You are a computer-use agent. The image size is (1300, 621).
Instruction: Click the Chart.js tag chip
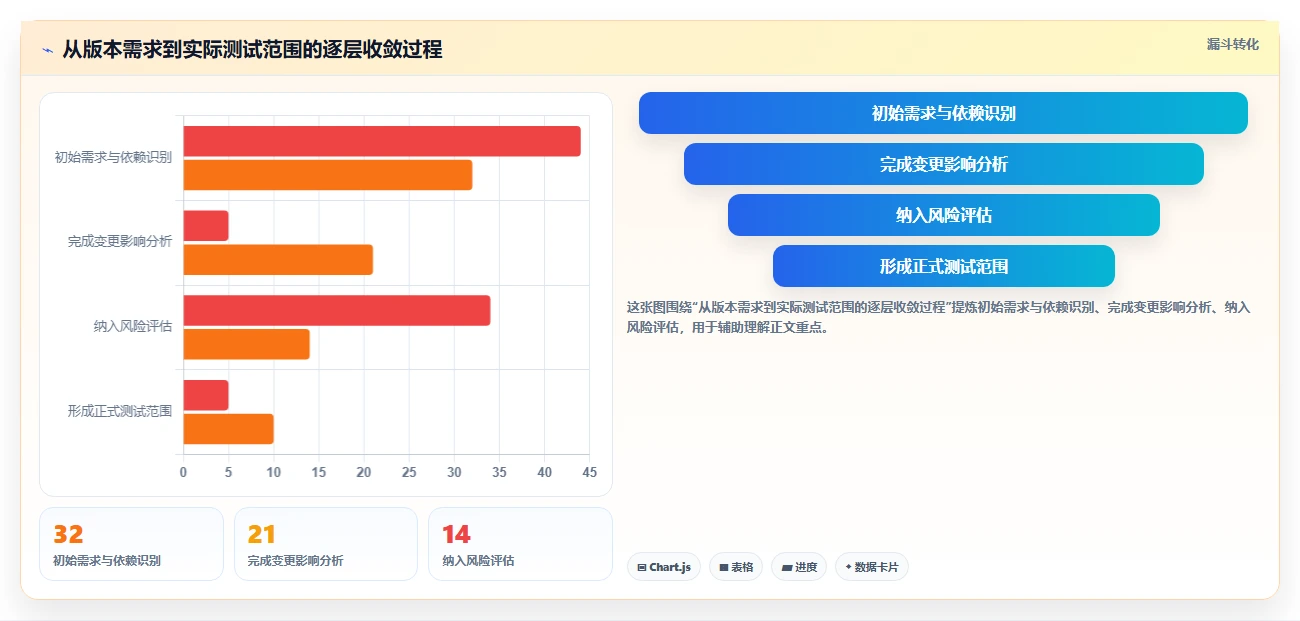click(664, 567)
